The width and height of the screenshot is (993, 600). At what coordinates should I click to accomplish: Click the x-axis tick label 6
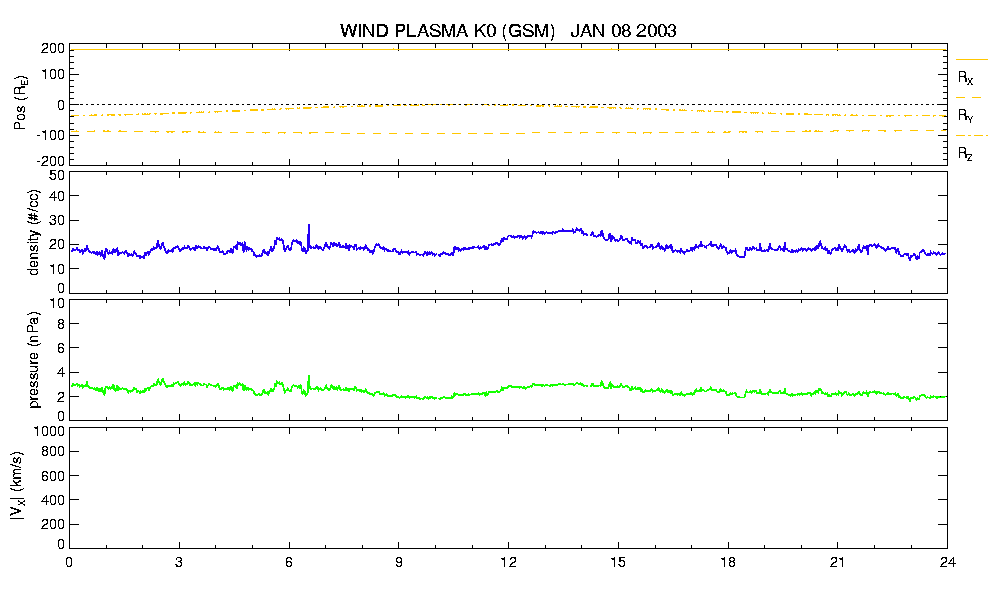(x=289, y=562)
